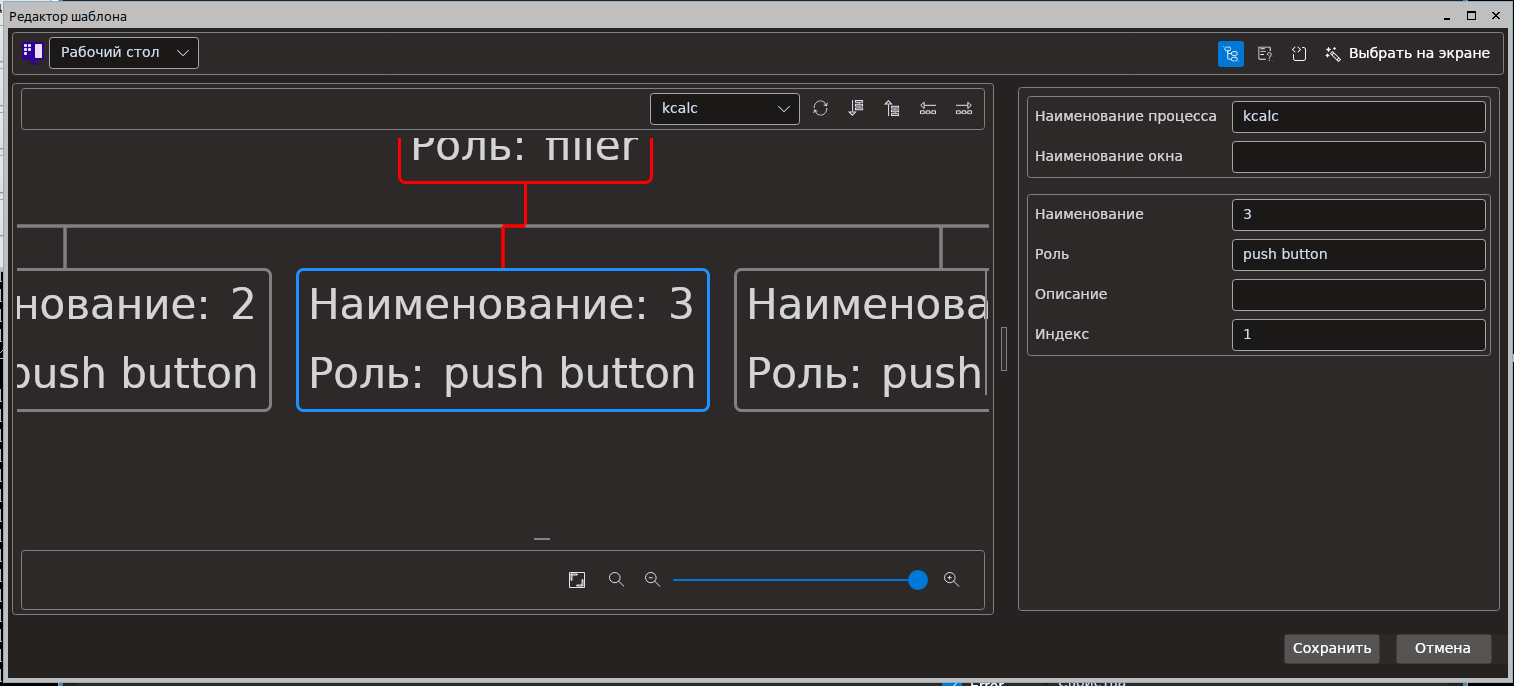This screenshot has width=1514, height=686.
Task: Open the "Рабочий стол" dropdown
Action: point(124,53)
